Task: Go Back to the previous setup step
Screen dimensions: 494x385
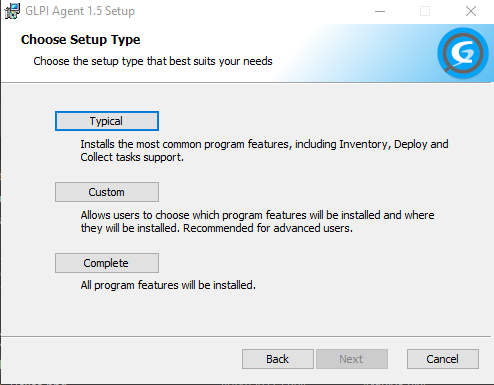Action: click(278, 359)
